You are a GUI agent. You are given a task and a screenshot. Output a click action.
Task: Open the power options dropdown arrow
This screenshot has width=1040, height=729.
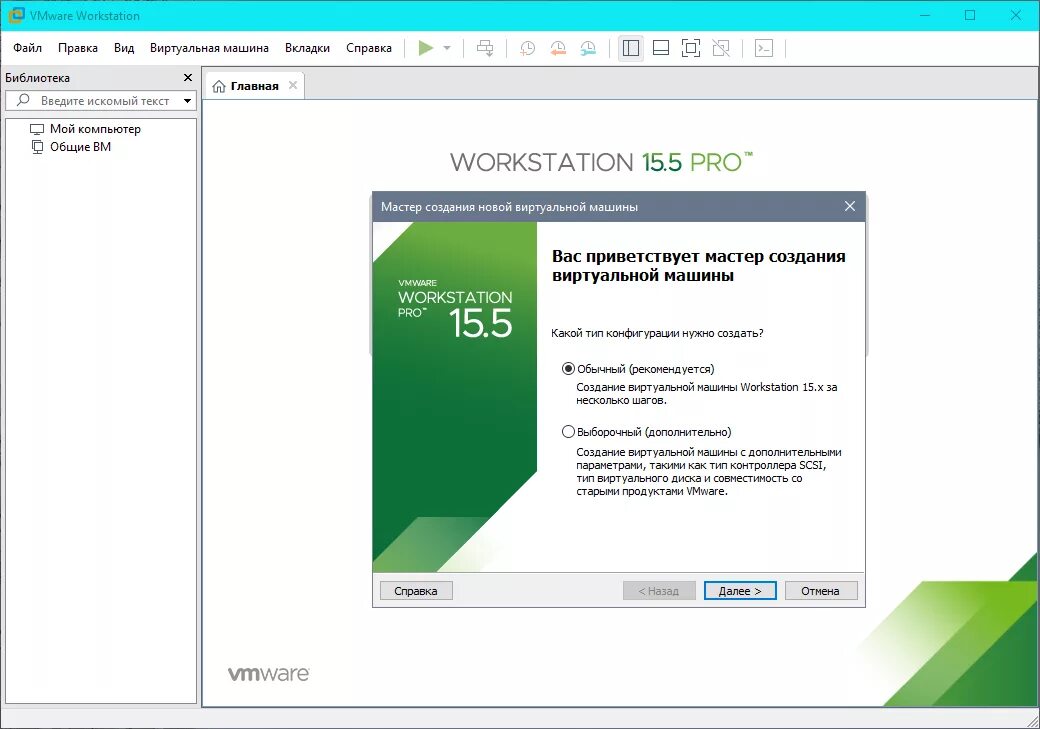pyautogui.click(x=447, y=48)
